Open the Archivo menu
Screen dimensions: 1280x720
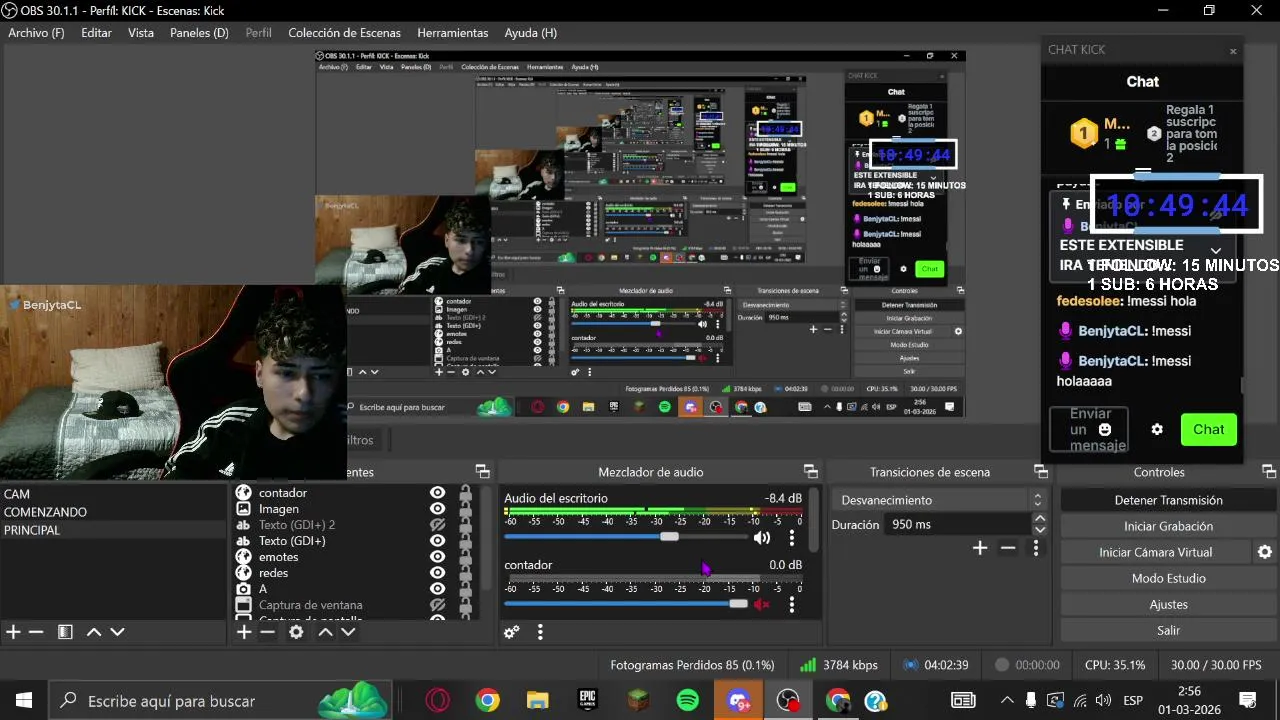pos(36,33)
